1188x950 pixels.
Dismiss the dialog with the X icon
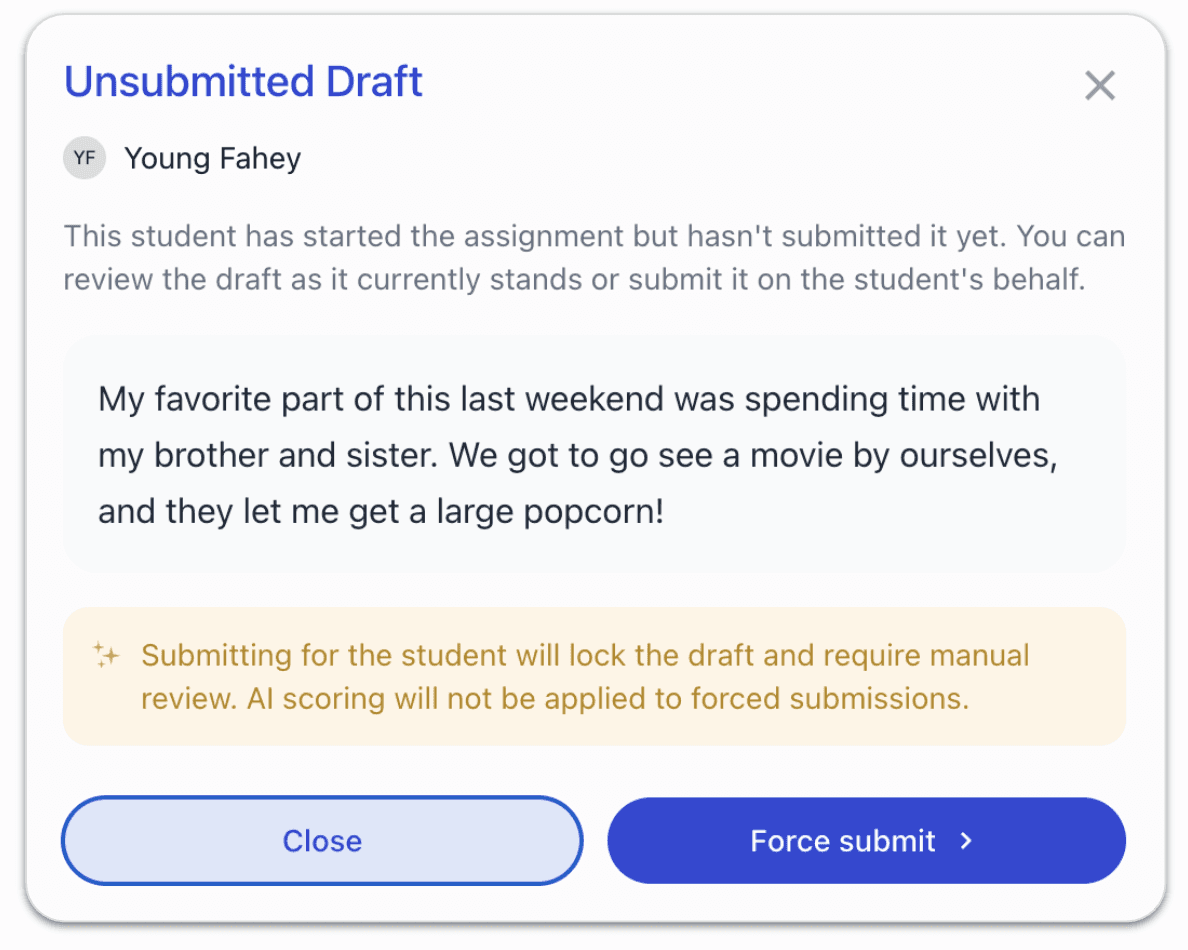(1099, 86)
